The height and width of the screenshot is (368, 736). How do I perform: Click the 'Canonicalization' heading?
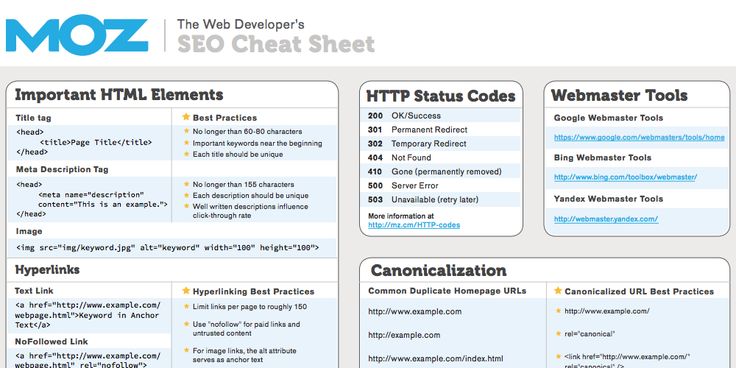[x=438, y=270]
